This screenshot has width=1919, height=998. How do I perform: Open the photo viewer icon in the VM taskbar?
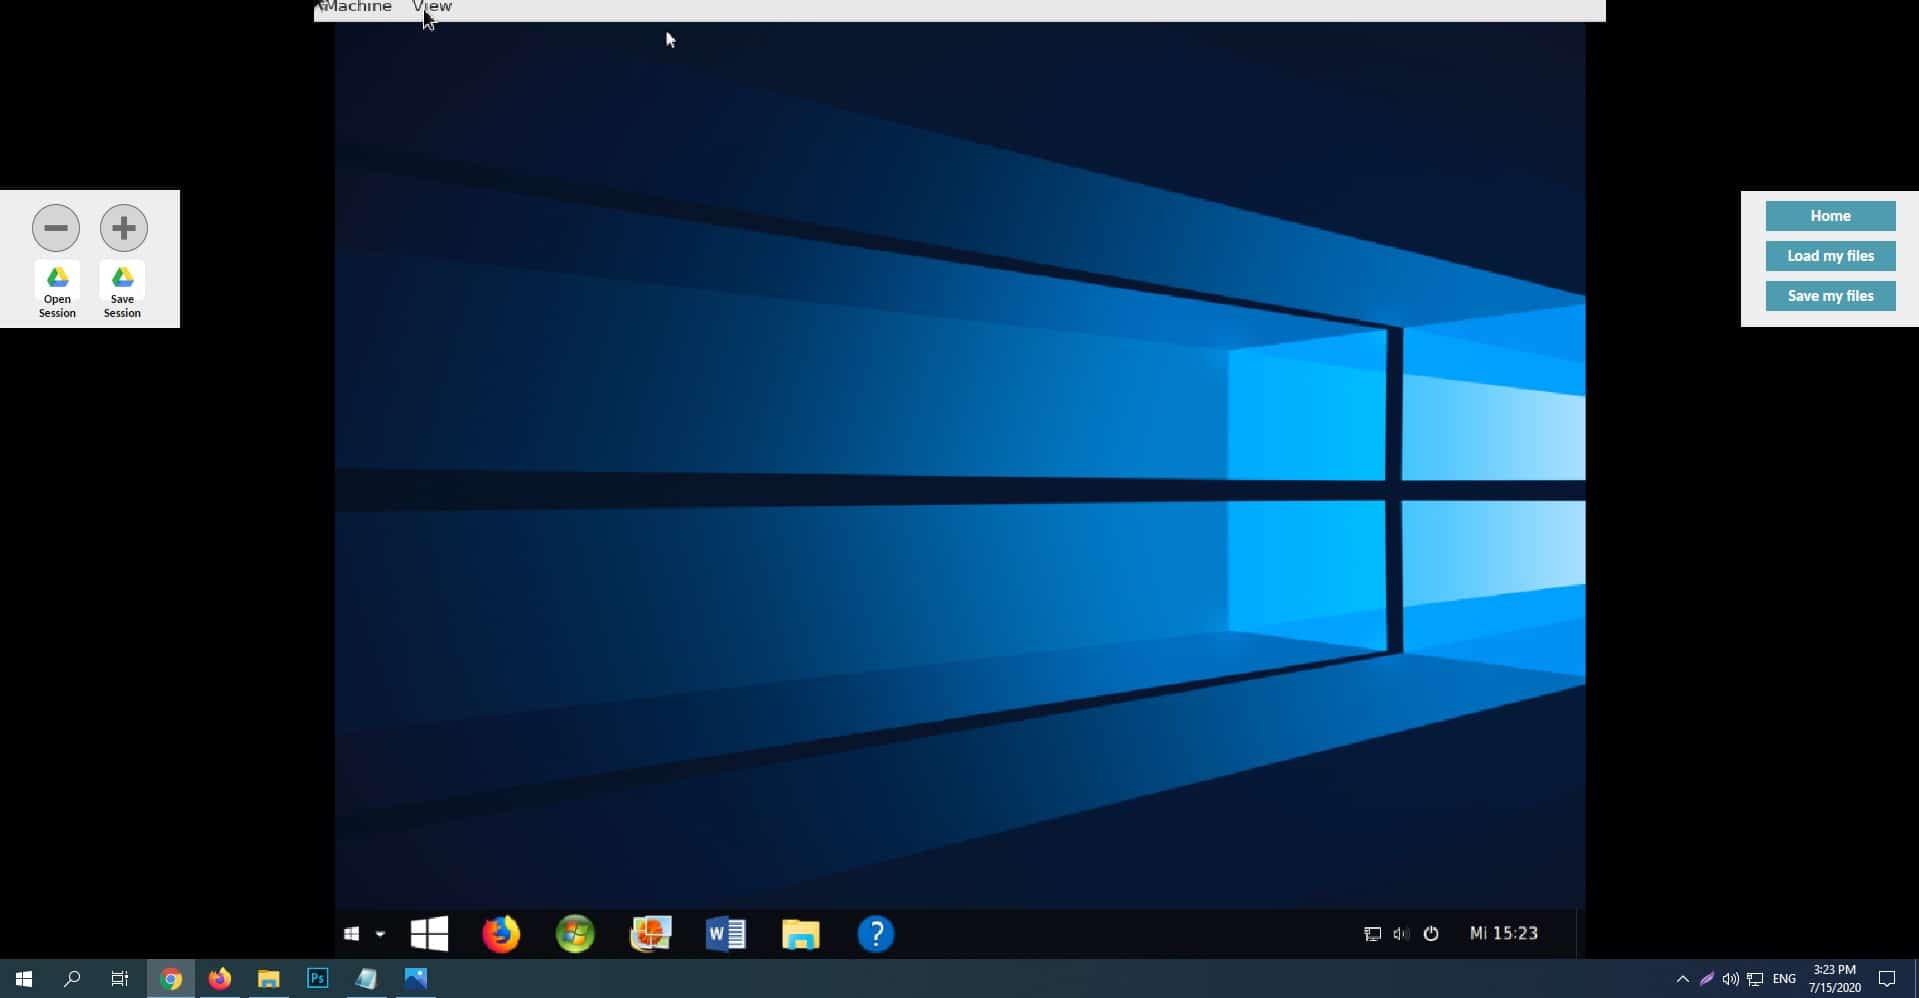point(650,934)
